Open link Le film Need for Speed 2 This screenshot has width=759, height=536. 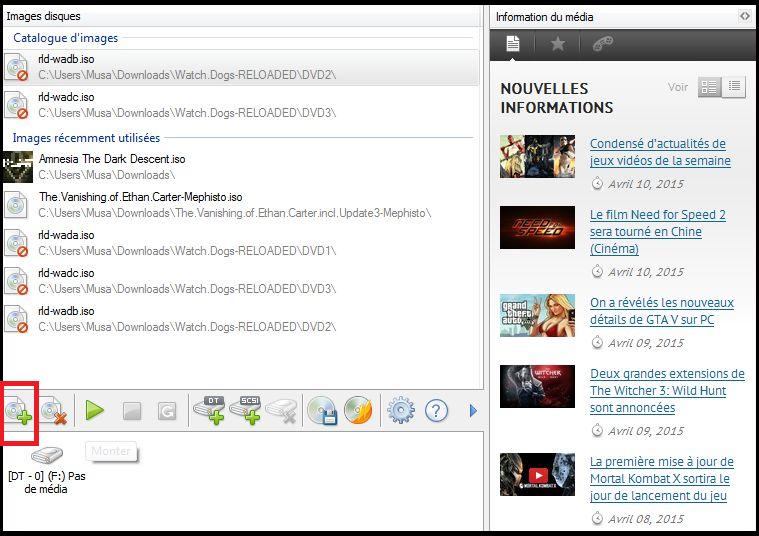[658, 231]
